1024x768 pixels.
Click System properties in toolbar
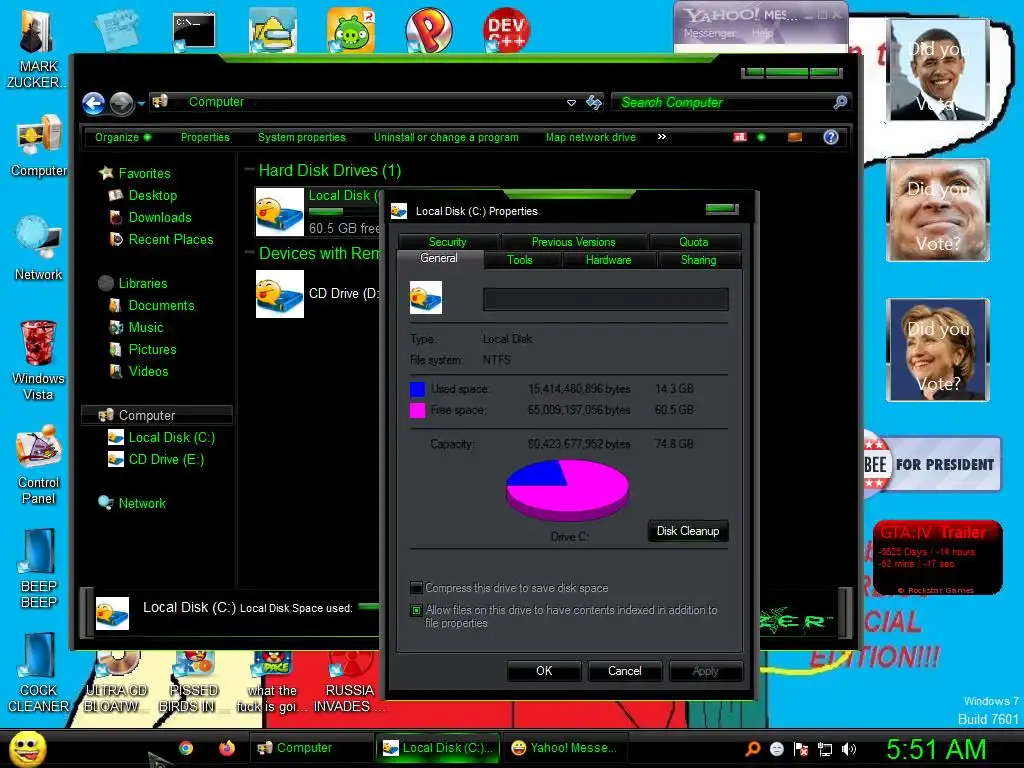click(302, 137)
